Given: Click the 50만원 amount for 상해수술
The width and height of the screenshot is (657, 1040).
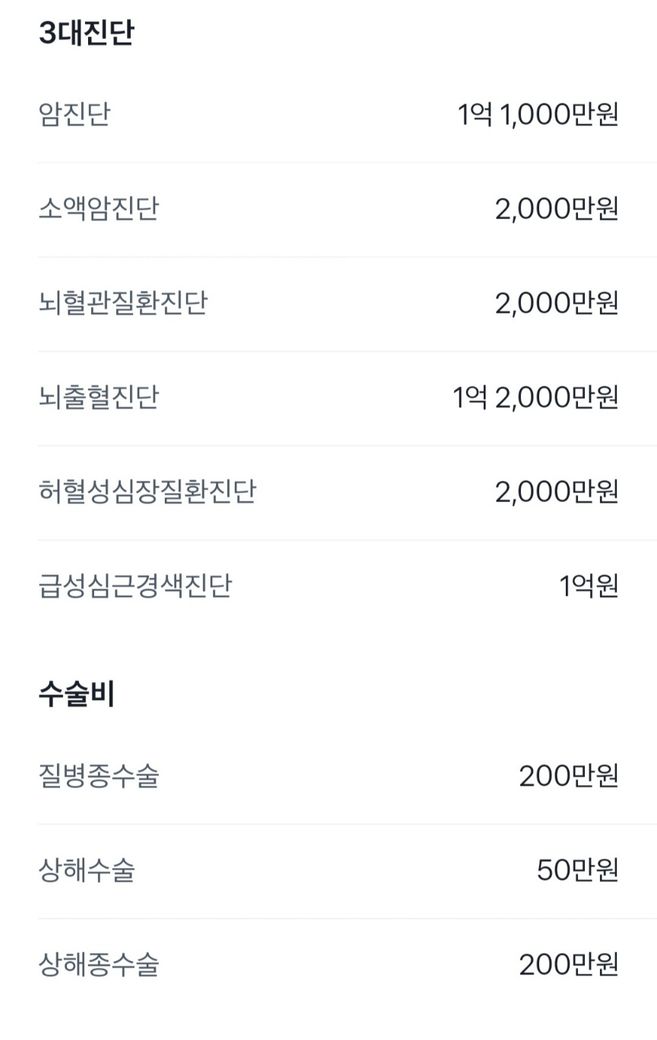Looking at the screenshot, I should click(577, 871).
